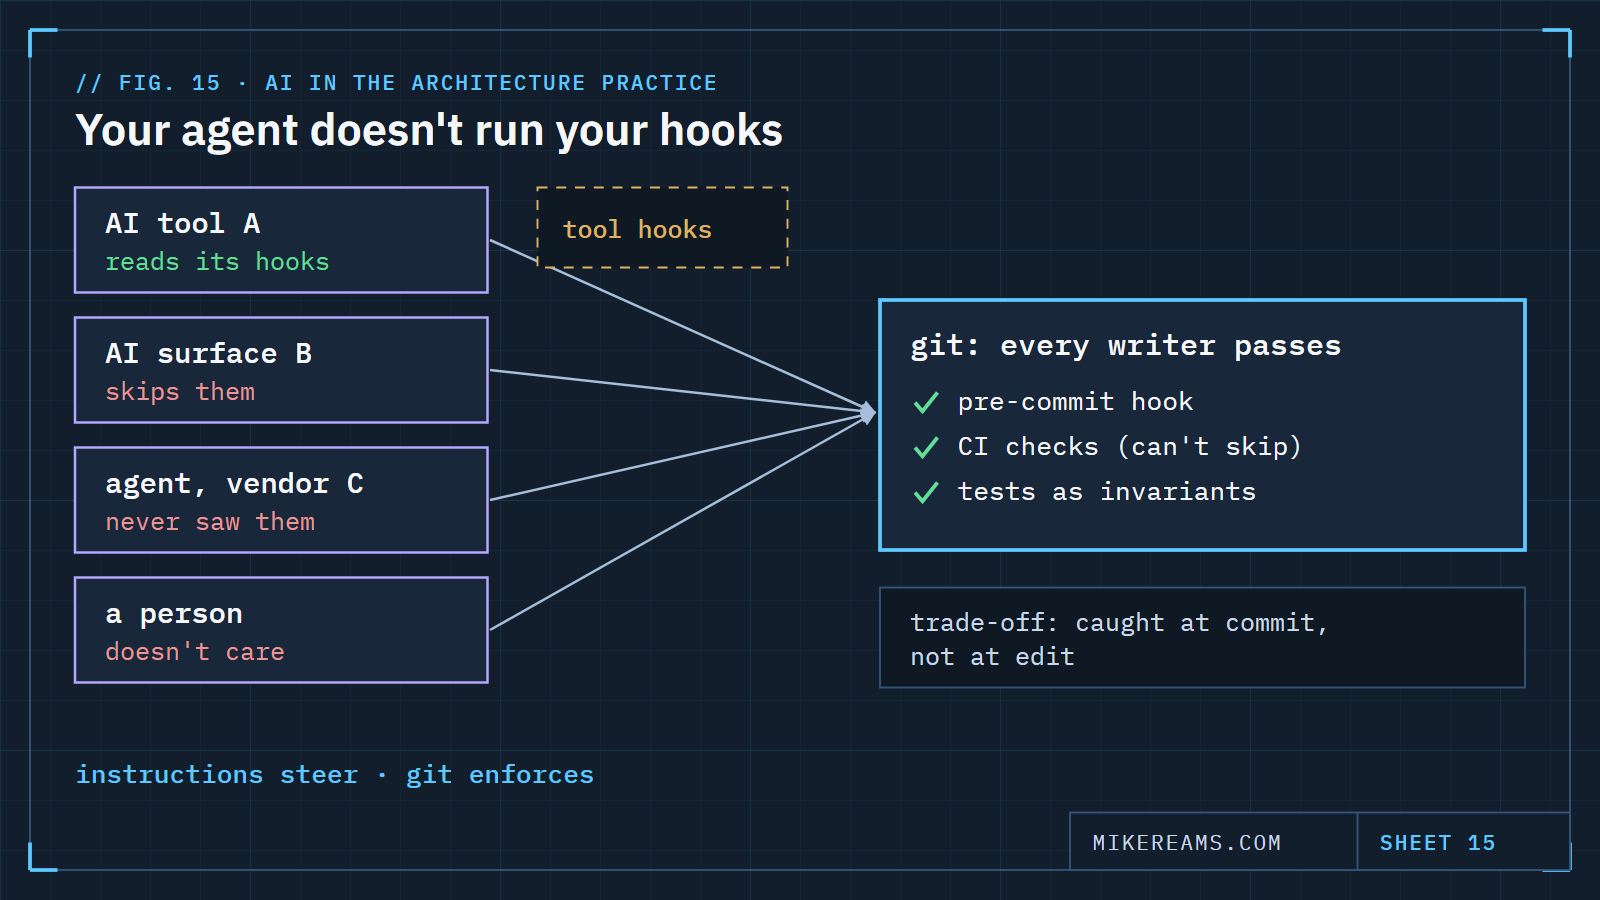The image size is (1600, 900).
Task: Click the checkmark beside CI checks
Action: 926,447
